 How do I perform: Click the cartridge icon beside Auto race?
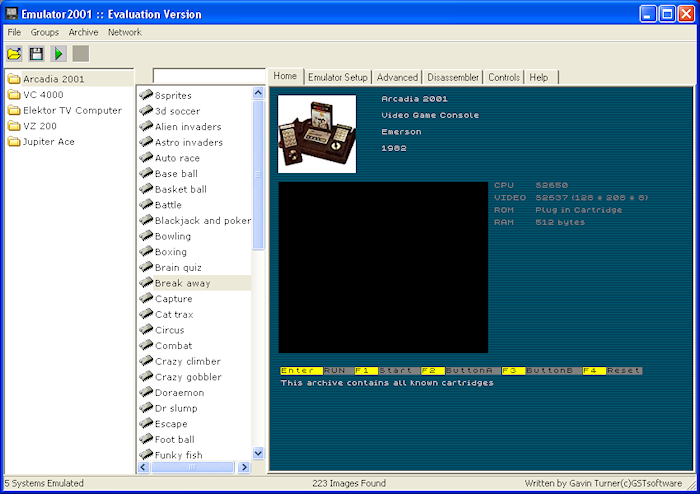click(x=146, y=157)
